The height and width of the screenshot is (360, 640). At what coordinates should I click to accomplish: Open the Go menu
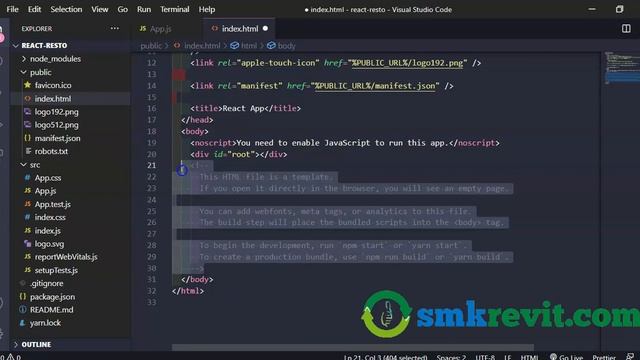pos(122,9)
